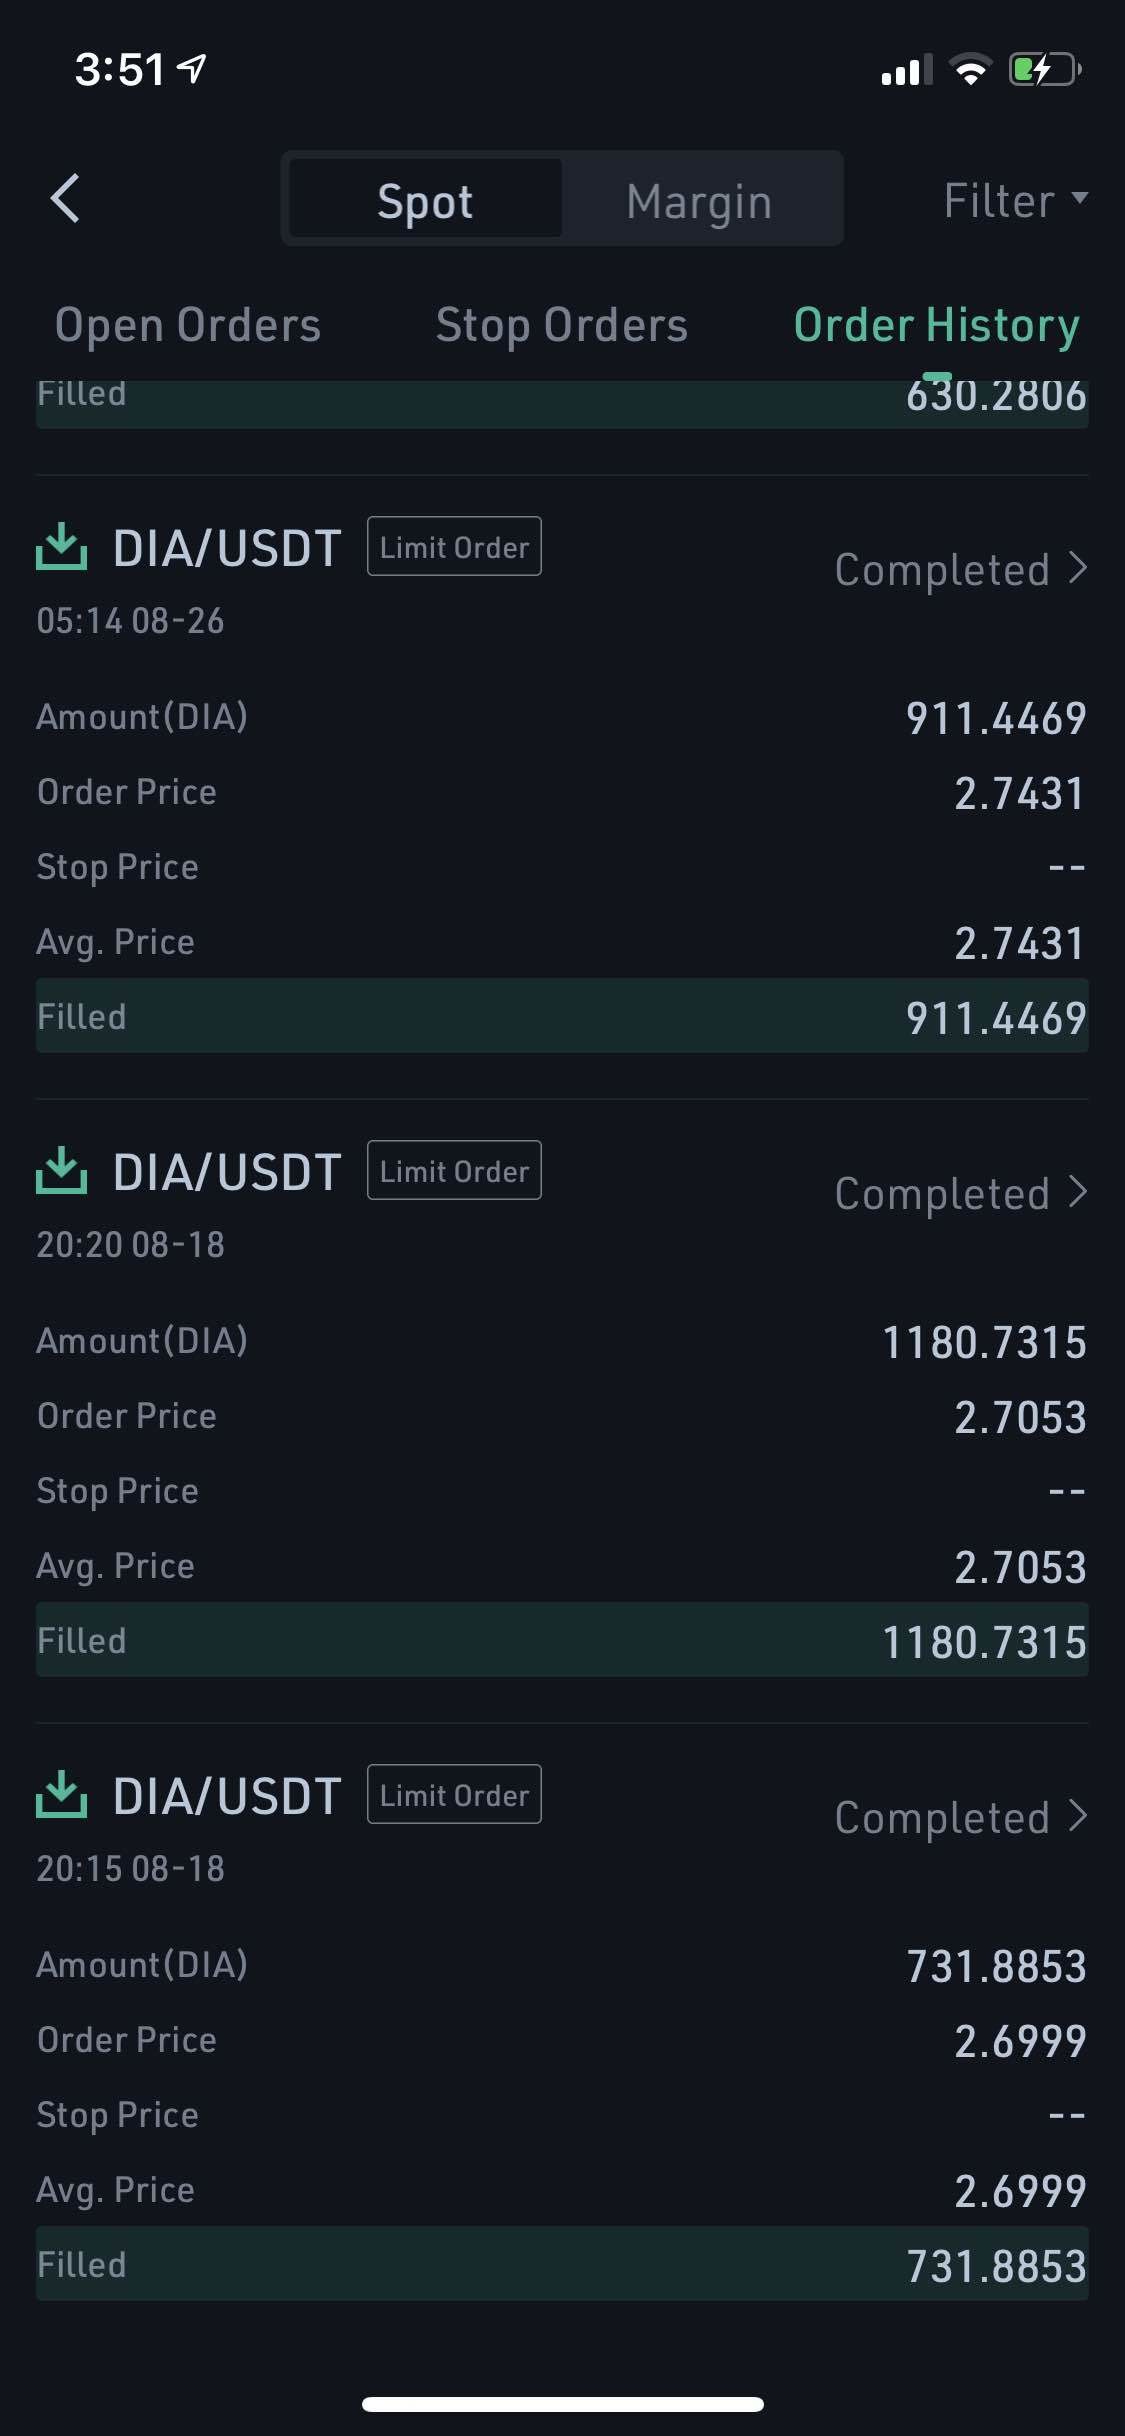Tap DIA/USDT pair name on 05:14 order
This screenshot has height=2436, width=1125.
pos(227,548)
